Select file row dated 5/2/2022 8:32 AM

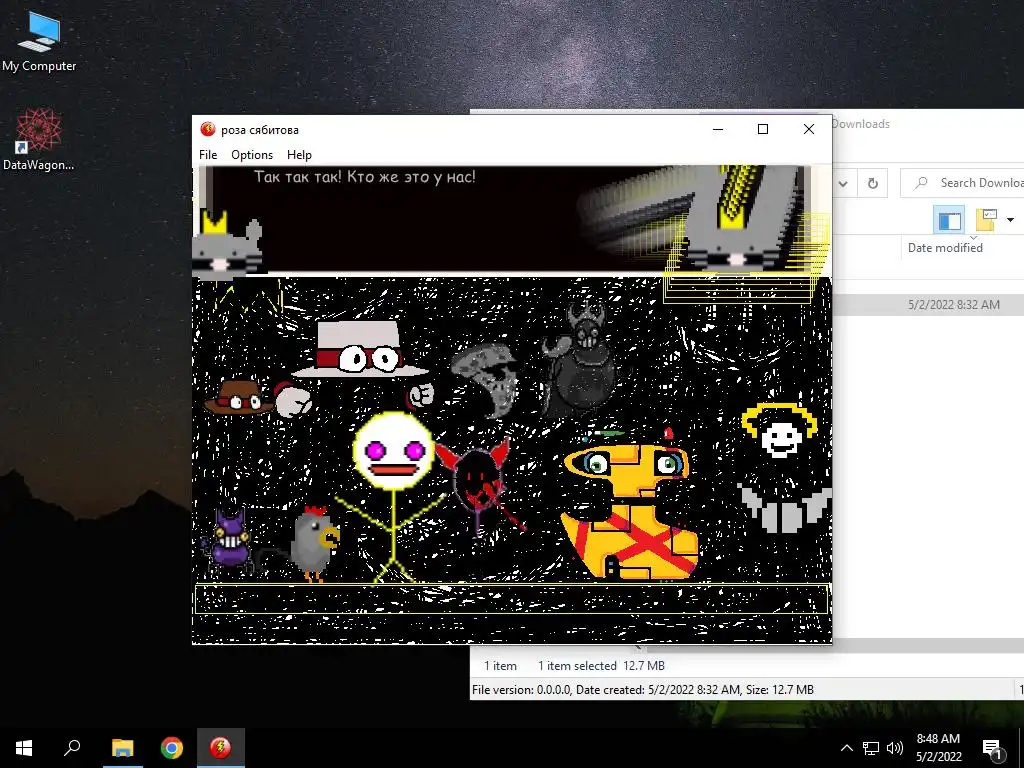click(x=928, y=305)
